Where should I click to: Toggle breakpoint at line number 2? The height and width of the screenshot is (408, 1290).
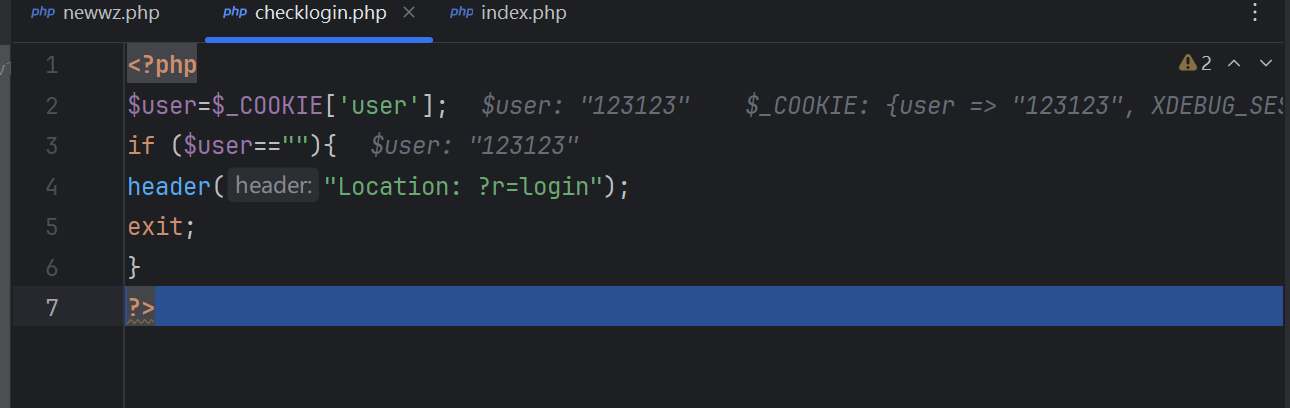coord(52,106)
